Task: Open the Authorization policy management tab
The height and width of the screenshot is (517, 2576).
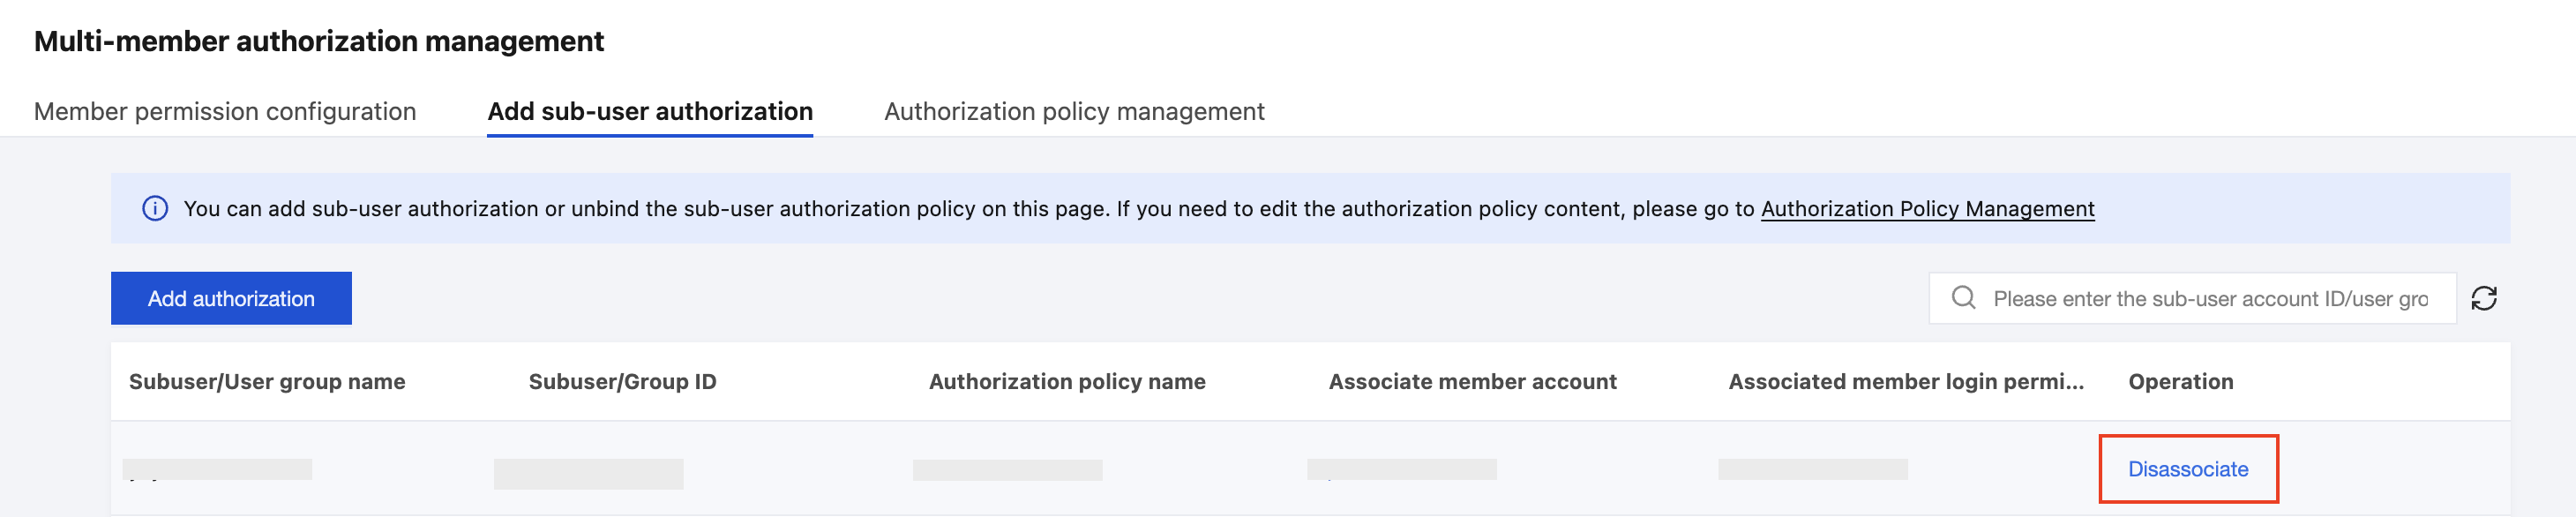Action: point(1073,111)
